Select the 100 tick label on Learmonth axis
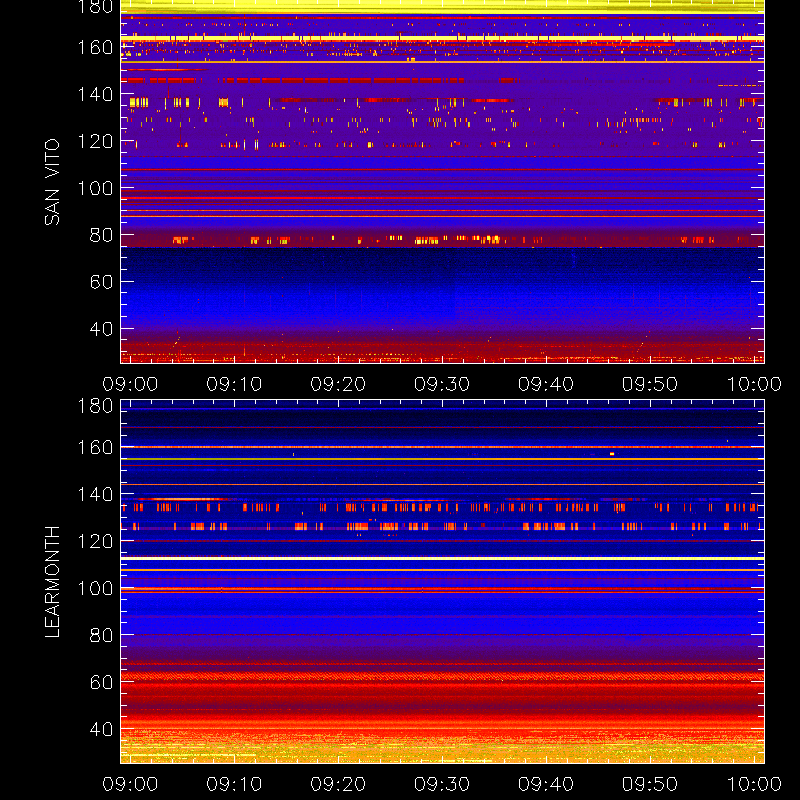Image resolution: width=800 pixels, height=800 pixels. pos(95,588)
